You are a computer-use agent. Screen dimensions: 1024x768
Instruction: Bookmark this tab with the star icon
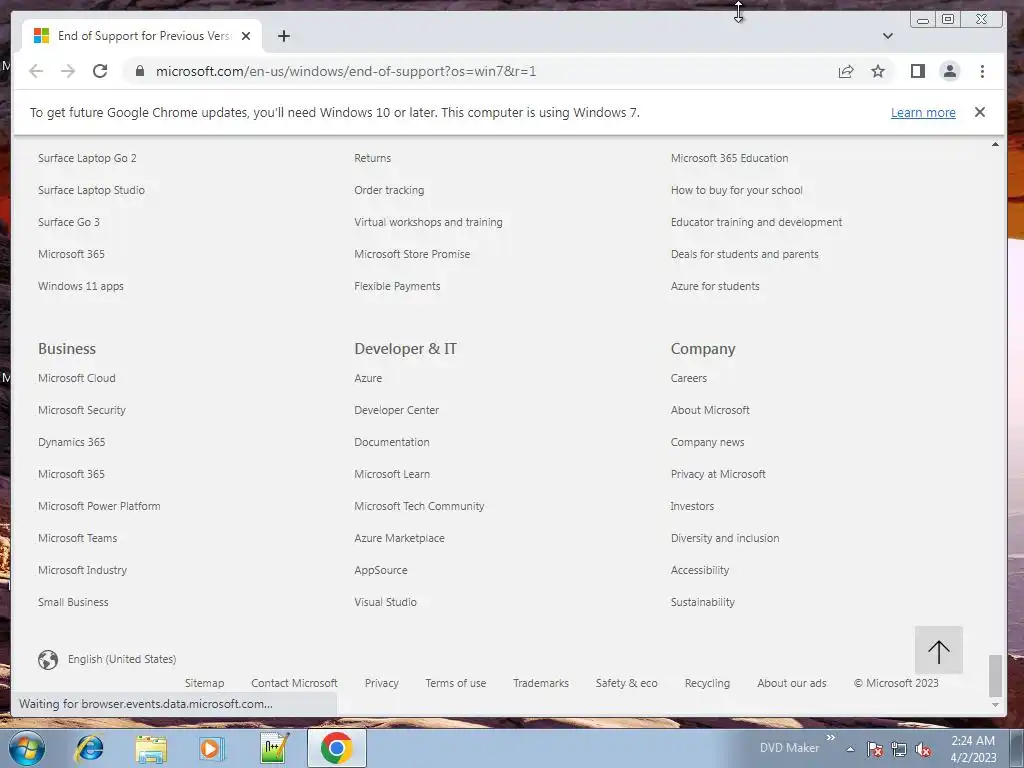(x=878, y=71)
